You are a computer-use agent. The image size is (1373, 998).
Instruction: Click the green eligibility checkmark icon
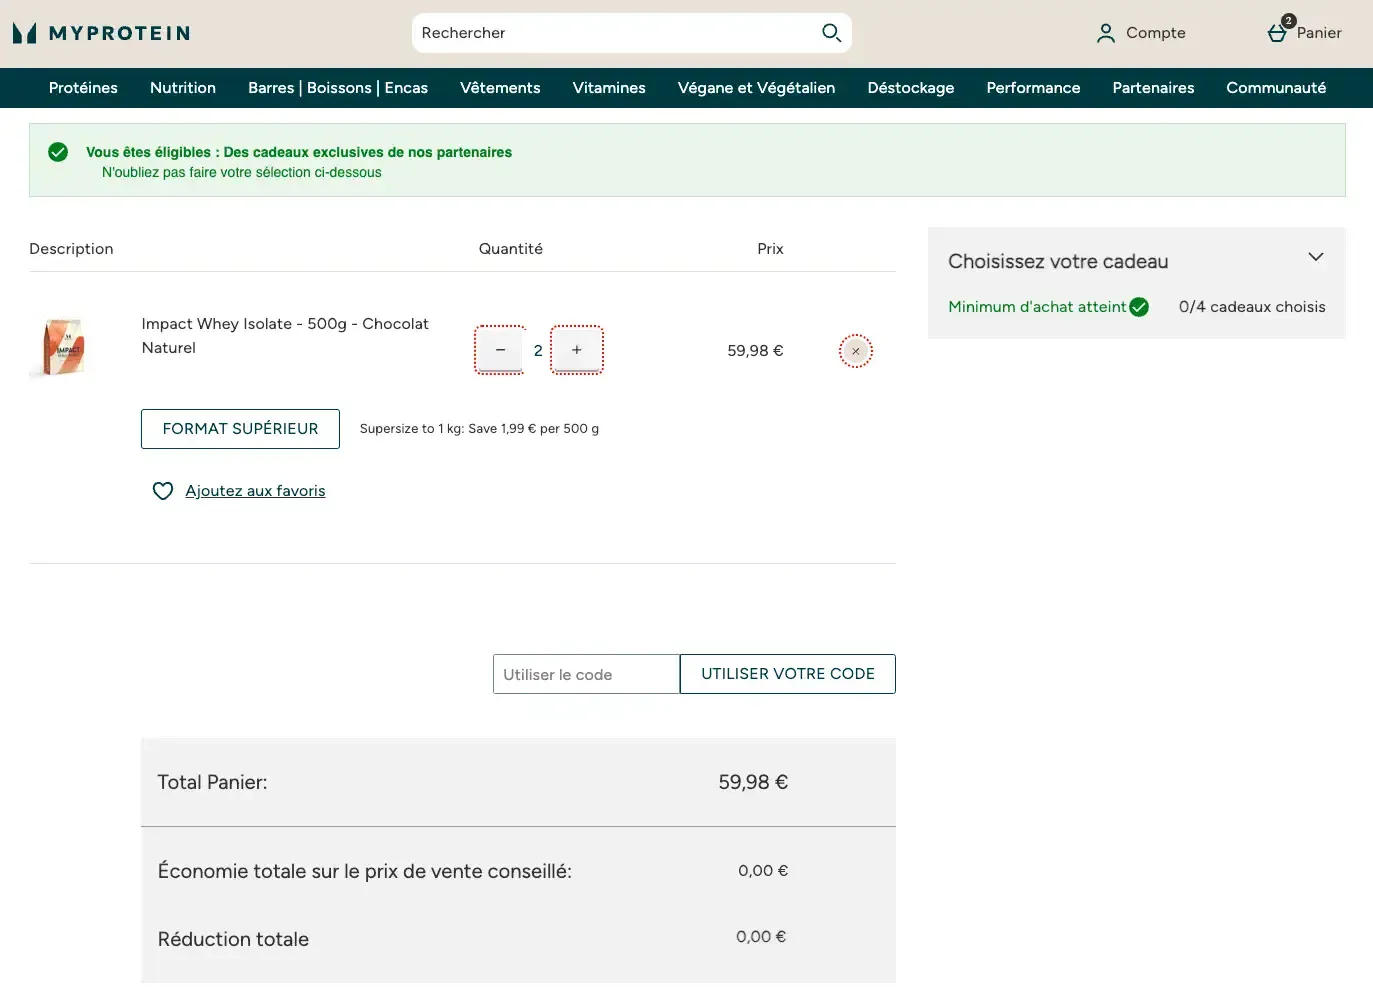58,152
